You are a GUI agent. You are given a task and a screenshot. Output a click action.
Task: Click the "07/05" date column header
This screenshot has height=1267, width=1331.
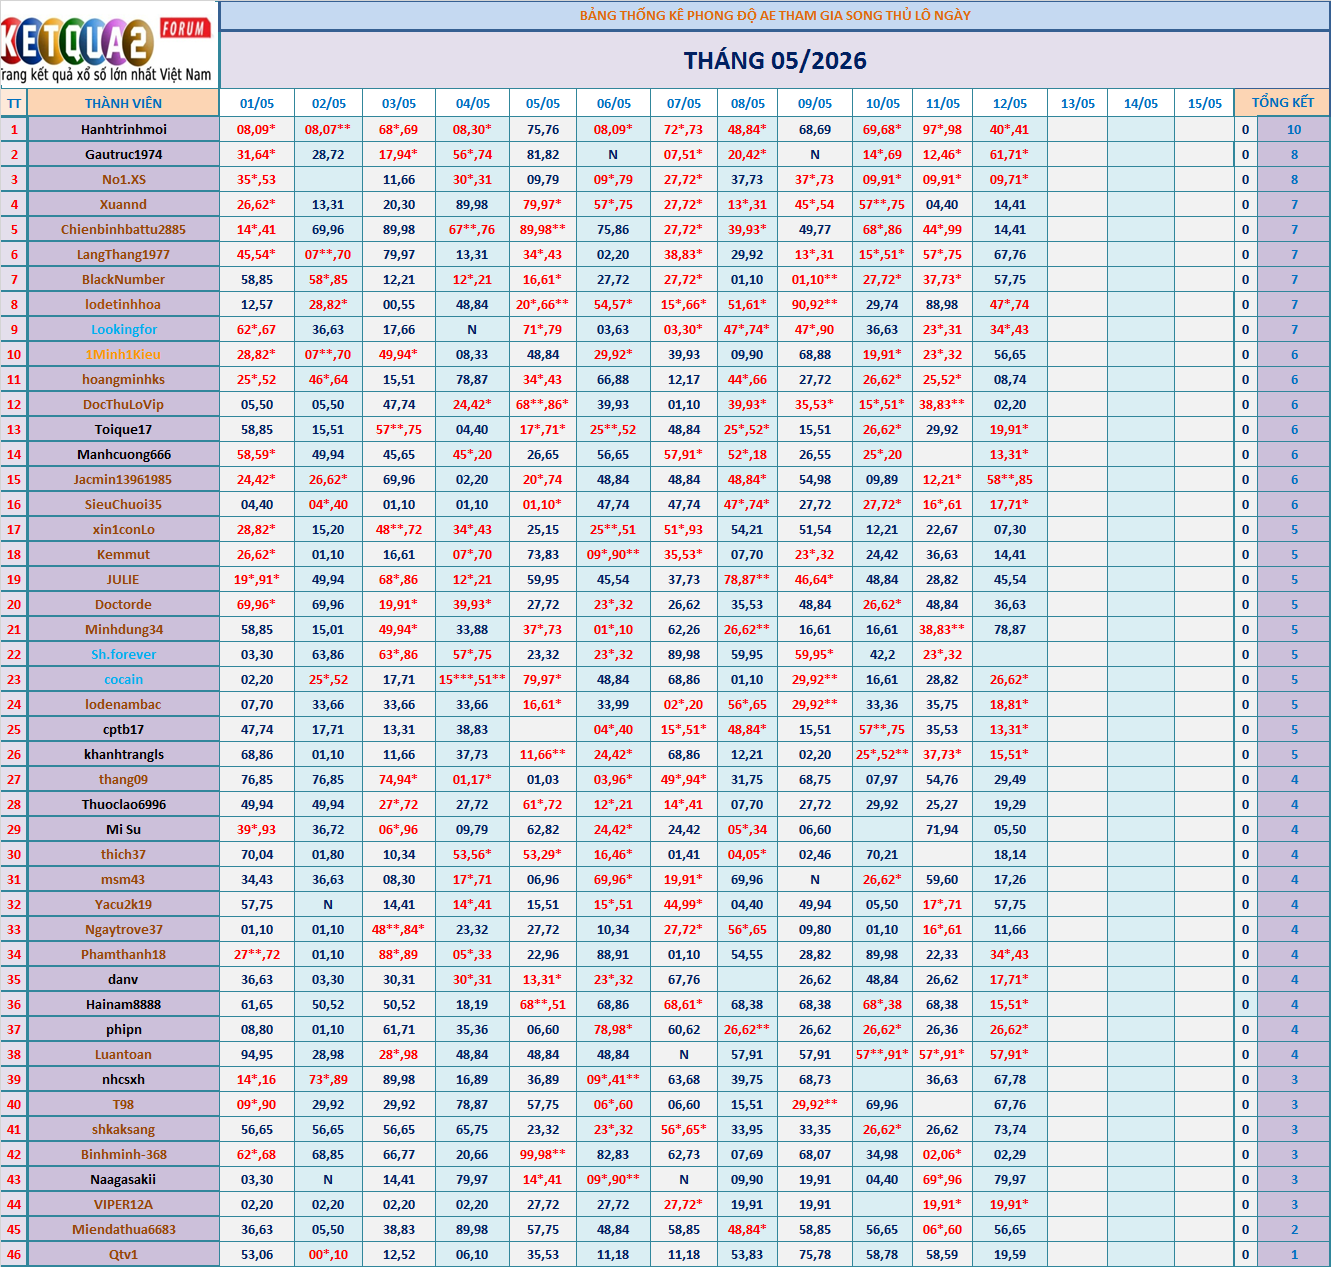tap(684, 103)
